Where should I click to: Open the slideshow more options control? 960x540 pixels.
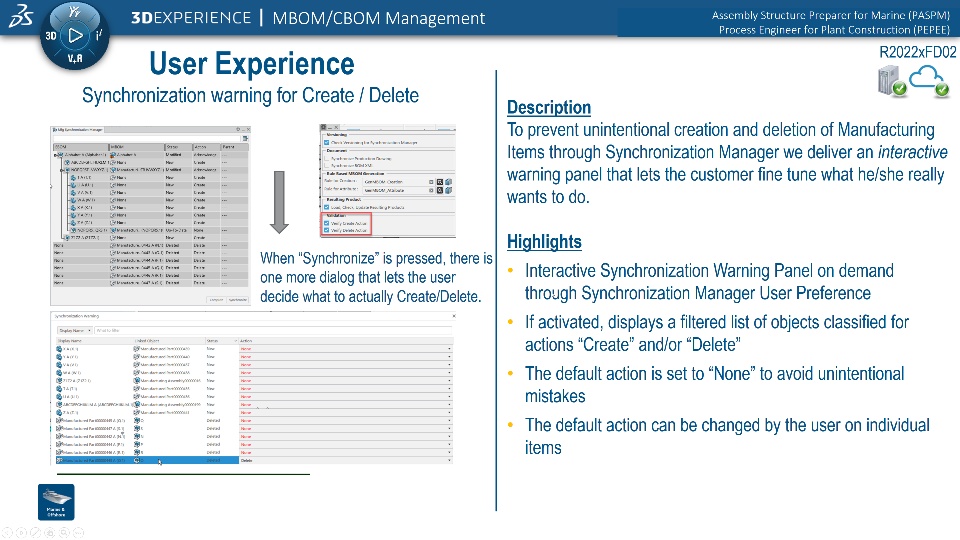pyautogui.click(x=78, y=533)
